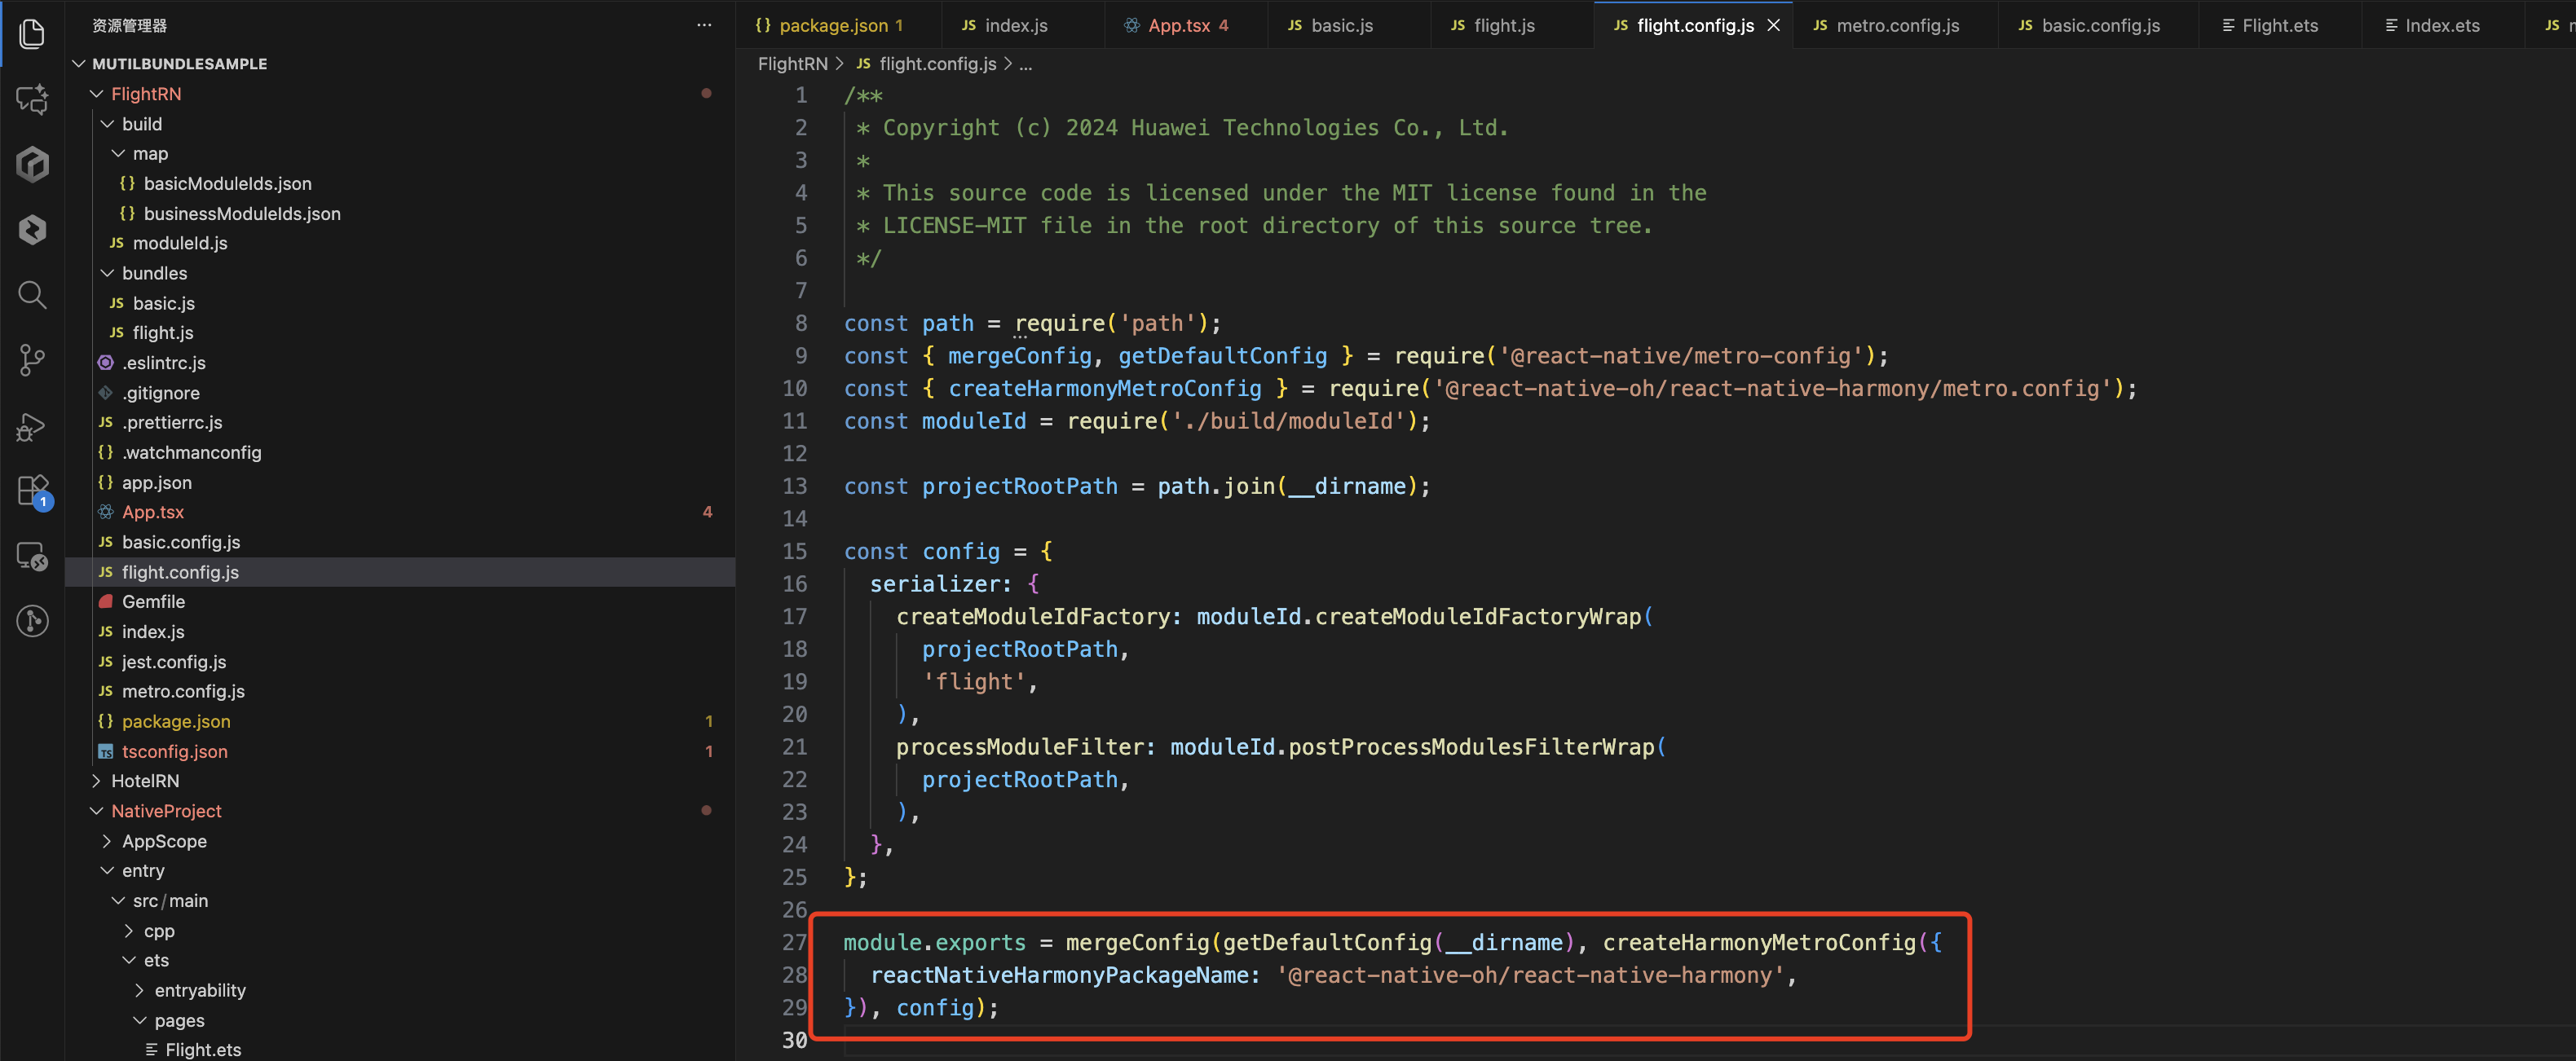Expand the HotelRN folder
Screen dimensions: 2576x1061
tap(97, 781)
